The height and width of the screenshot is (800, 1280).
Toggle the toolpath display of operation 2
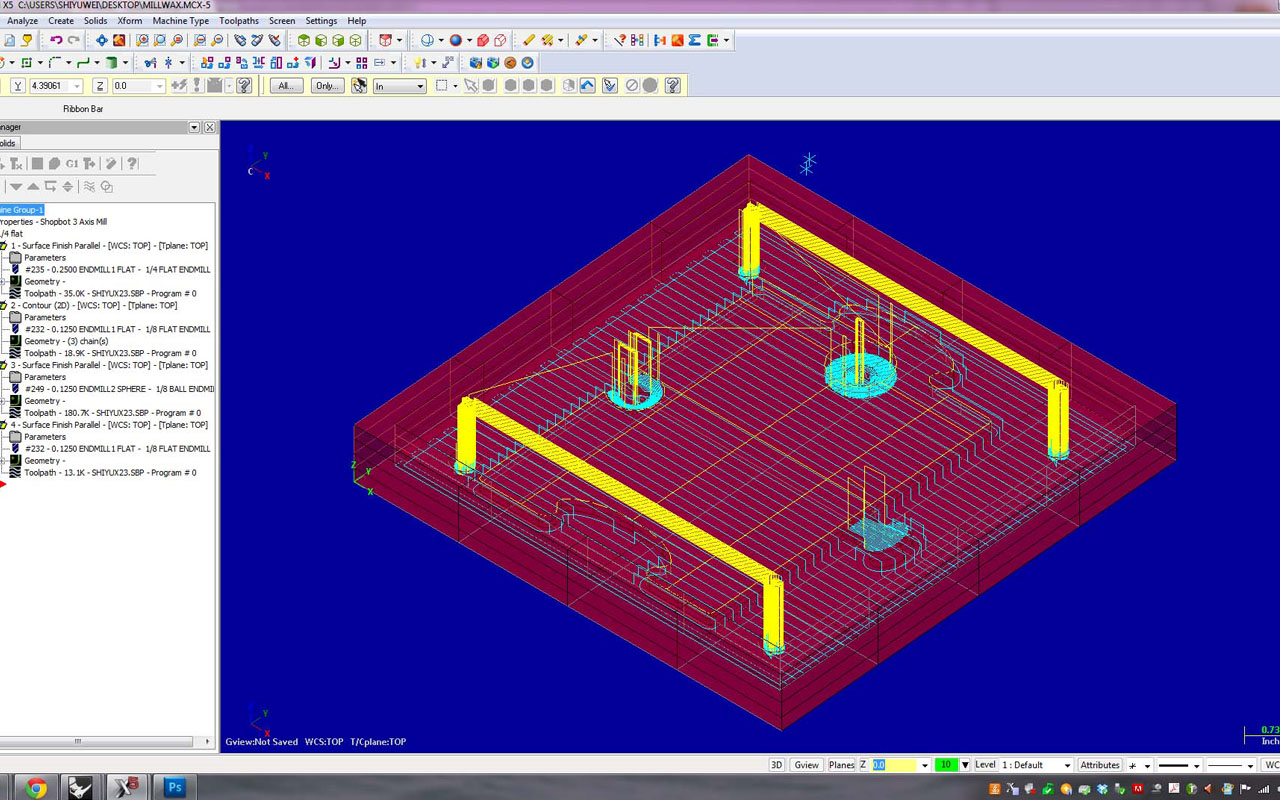coord(15,353)
